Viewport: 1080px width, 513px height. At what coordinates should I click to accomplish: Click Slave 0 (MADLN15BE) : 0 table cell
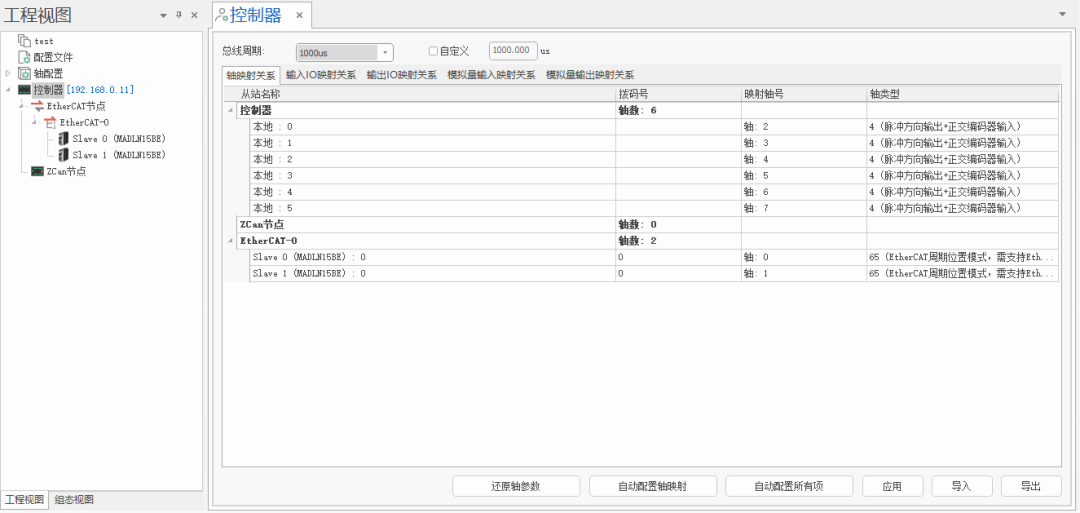pos(433,258)
